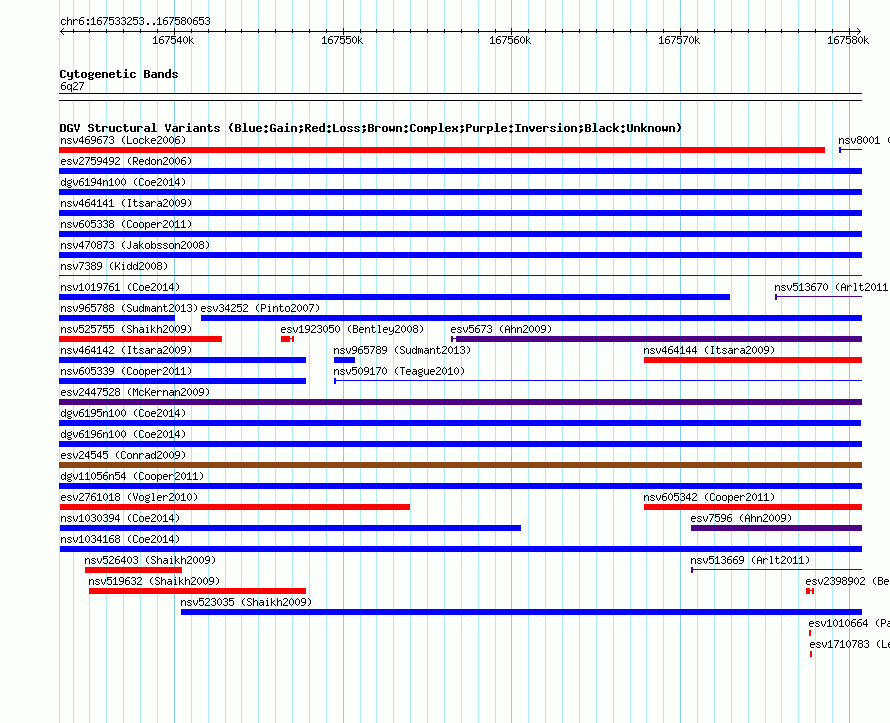Click nsv513670 (Arlt2011) variant label
This screenshot has height=723, width=890.
tap(832, 287)
